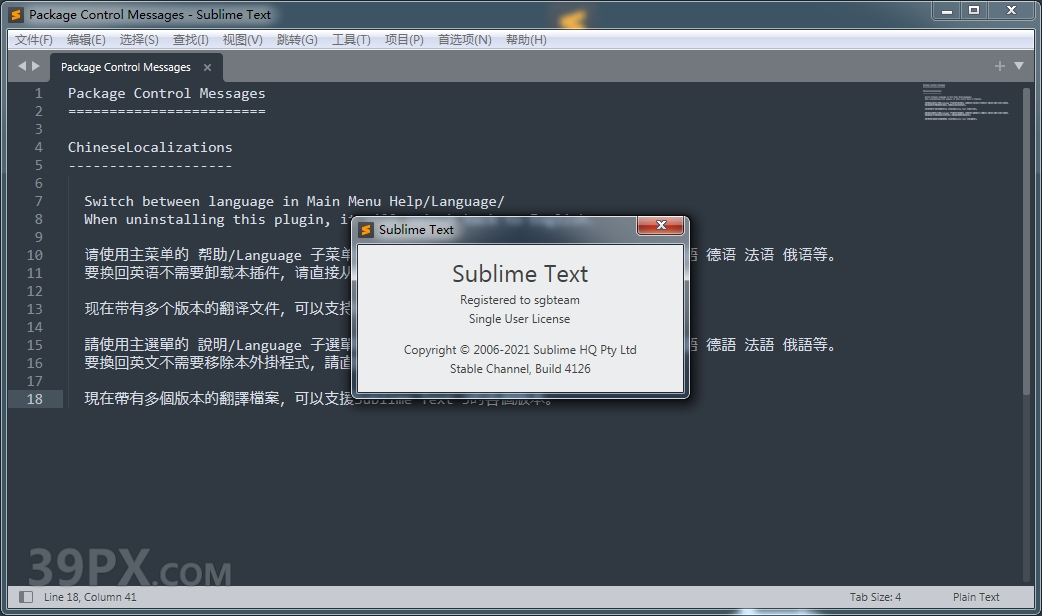This screenshot has width=1042, height=616.
Task: Click line number 4 in gutter
Action: pos(39,147)
